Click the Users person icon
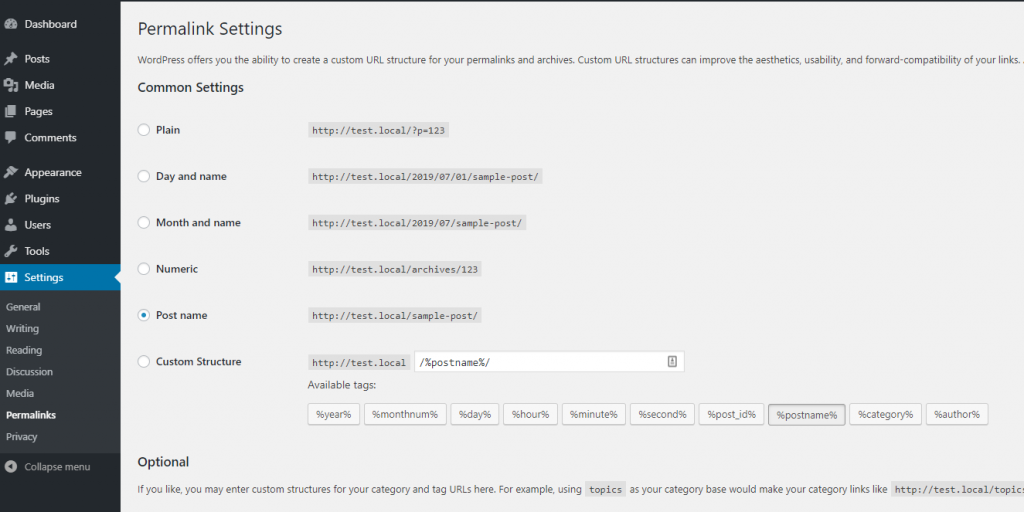The image size is (1024, 512). click(x=10, y=225)
